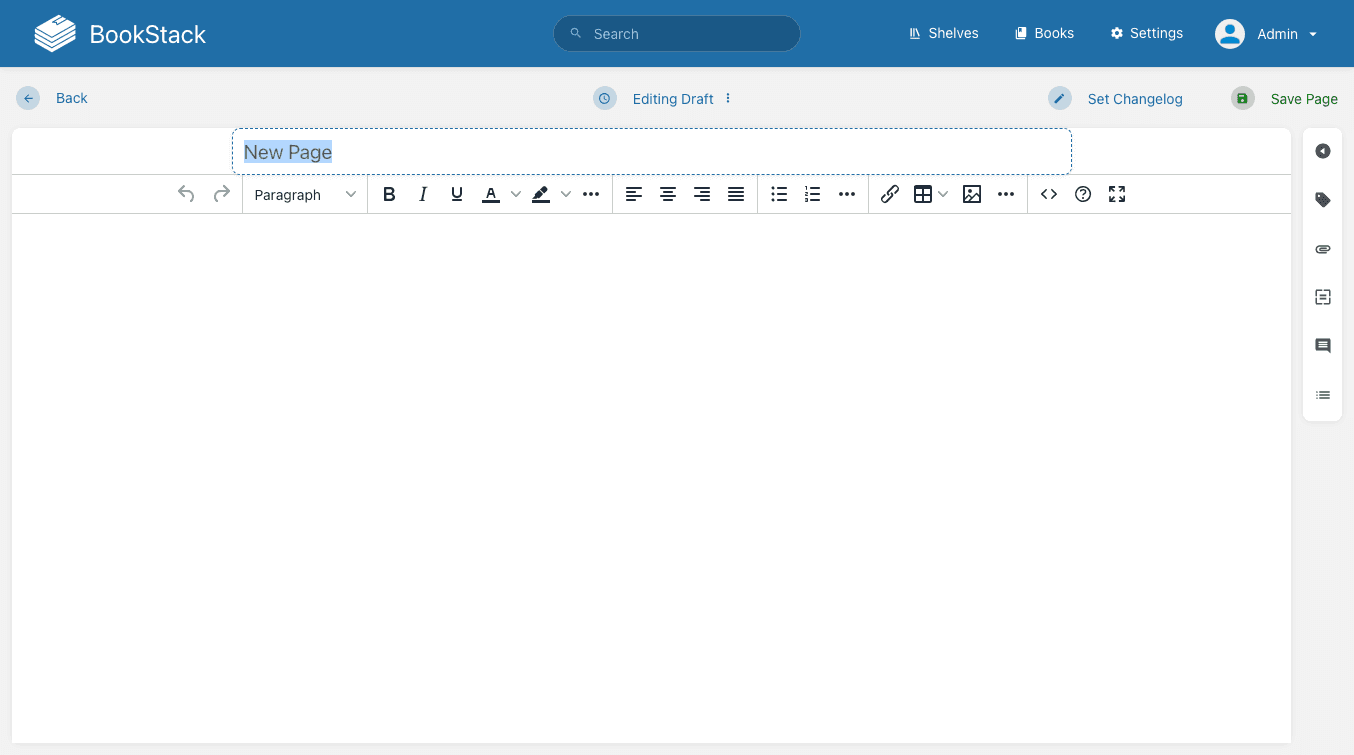Viewport: 1354px width, 755px height.
Task: Click the insert table icon
Action: (923, 194)
